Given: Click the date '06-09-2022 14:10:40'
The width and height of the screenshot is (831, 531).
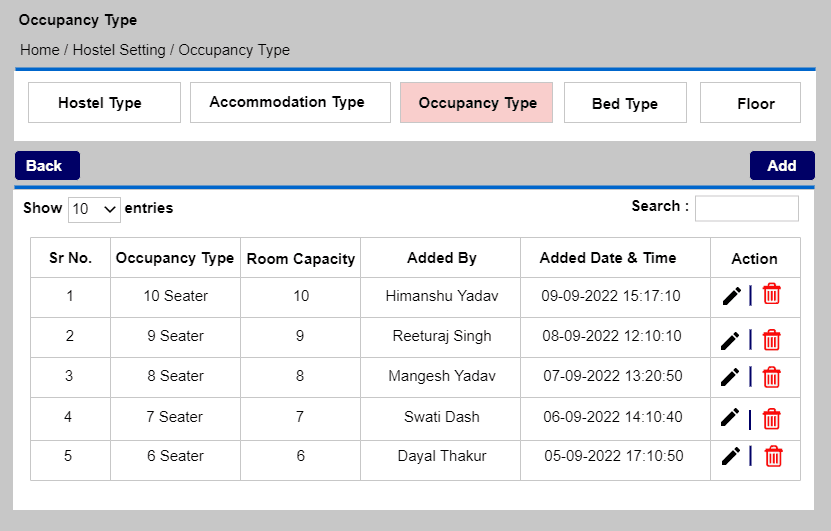Looking at the screenshot, I should [x=613, y=417].
